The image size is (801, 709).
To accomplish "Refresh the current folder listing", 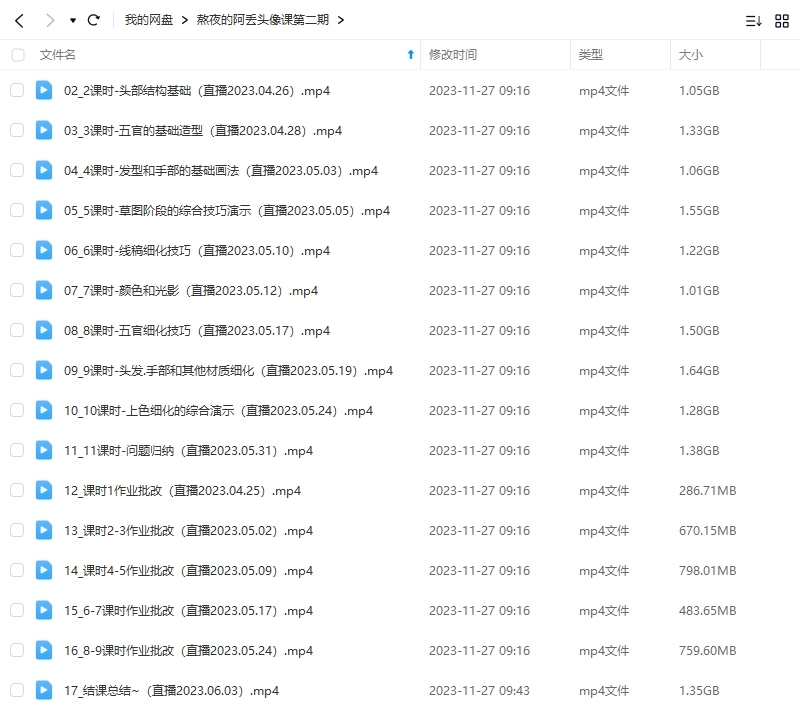I will (94, 20).
